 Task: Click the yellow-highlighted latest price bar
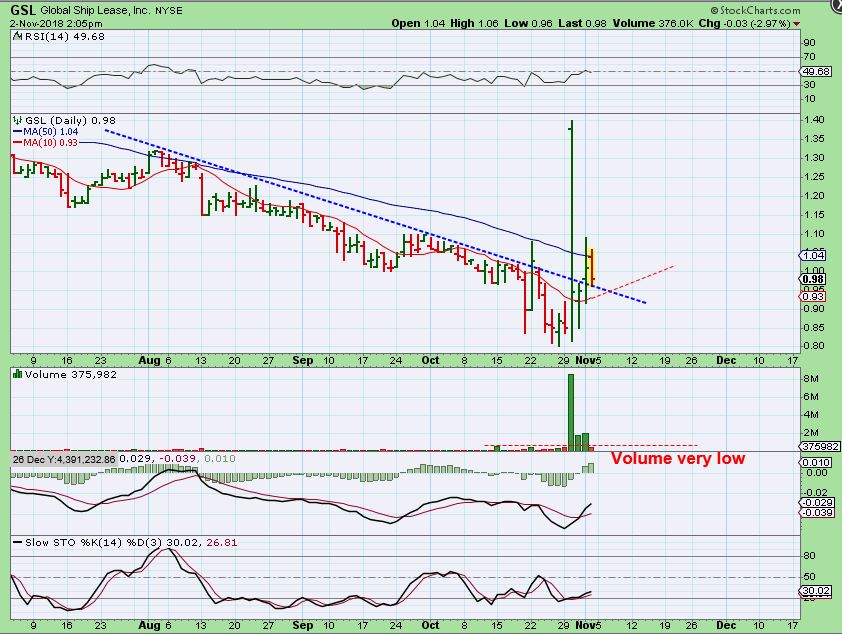592,267
